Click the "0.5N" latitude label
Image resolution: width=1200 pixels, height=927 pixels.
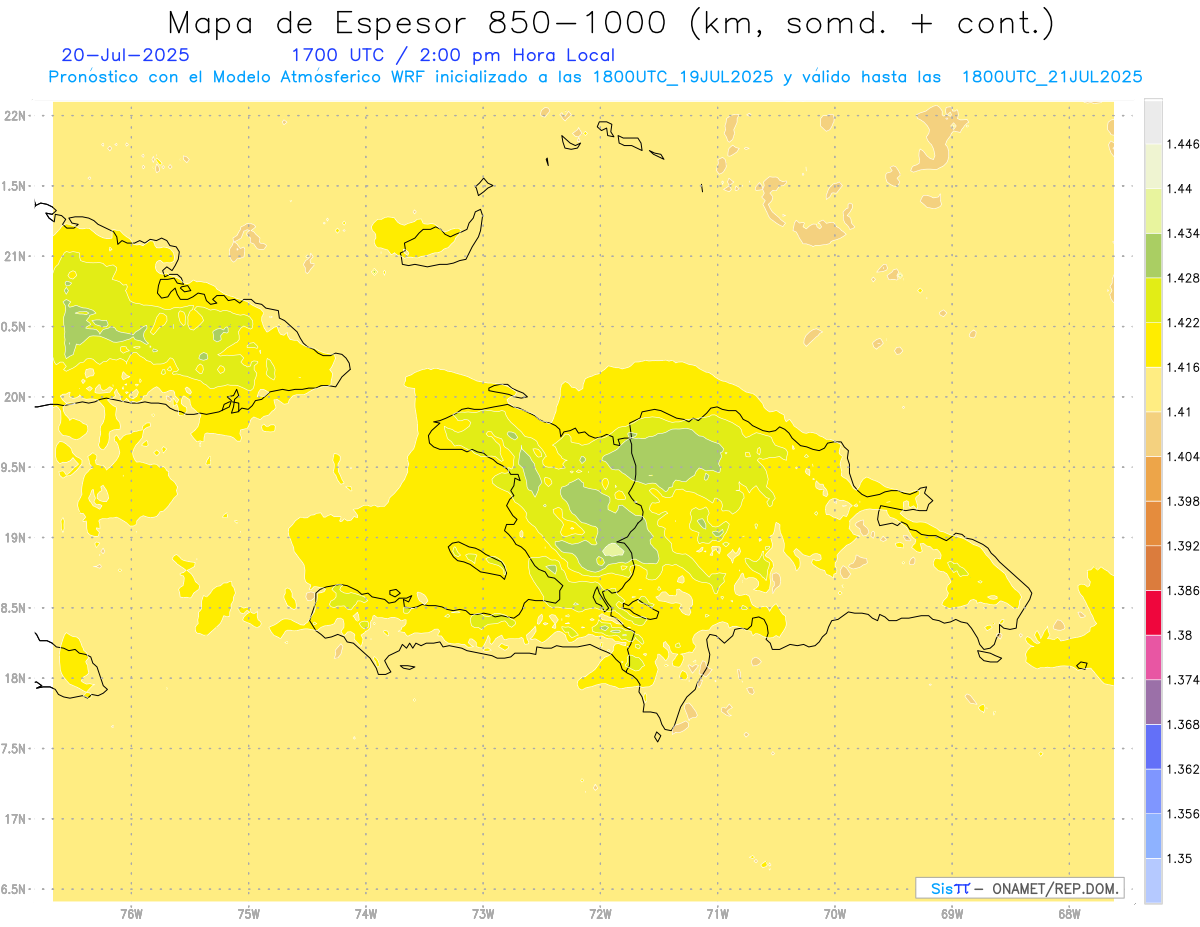coord(15,327)
